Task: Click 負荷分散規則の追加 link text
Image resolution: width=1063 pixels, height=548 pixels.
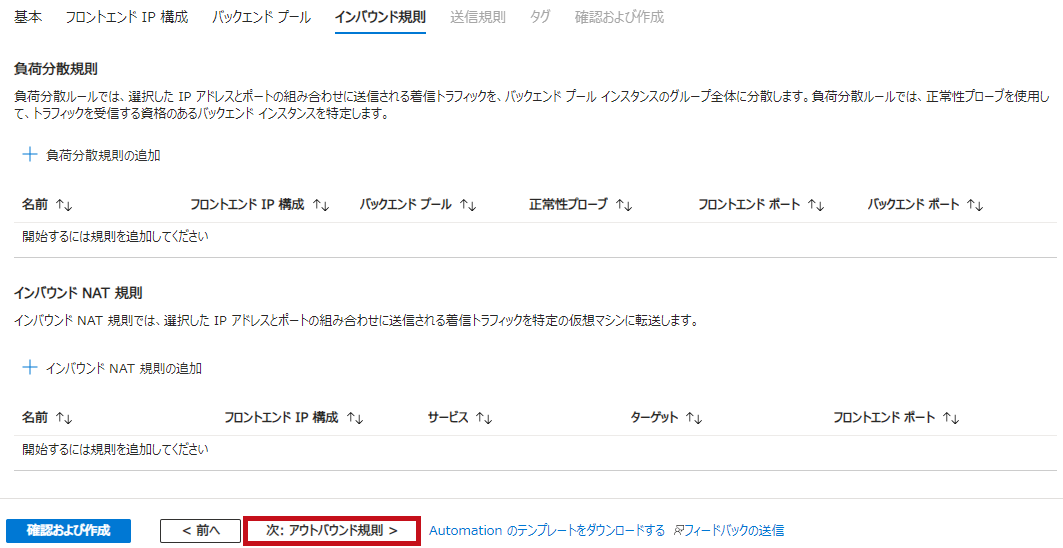Action: (103, 155)
